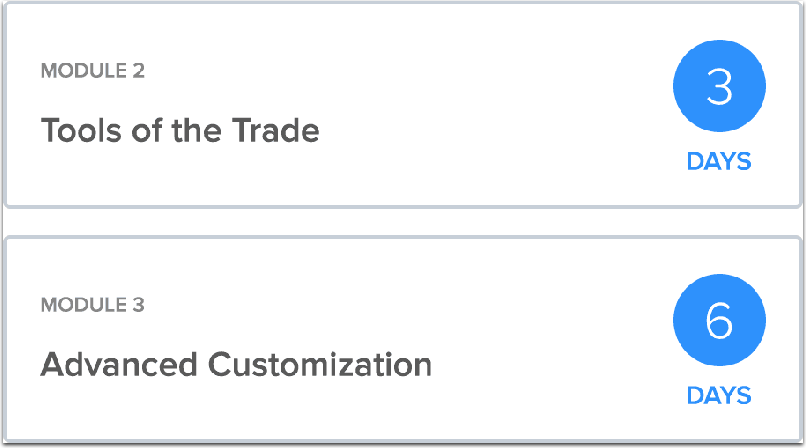Select the word Customization in Module 3 title
Viewport: 806px width, 448px height.
[x=320, y=364]
